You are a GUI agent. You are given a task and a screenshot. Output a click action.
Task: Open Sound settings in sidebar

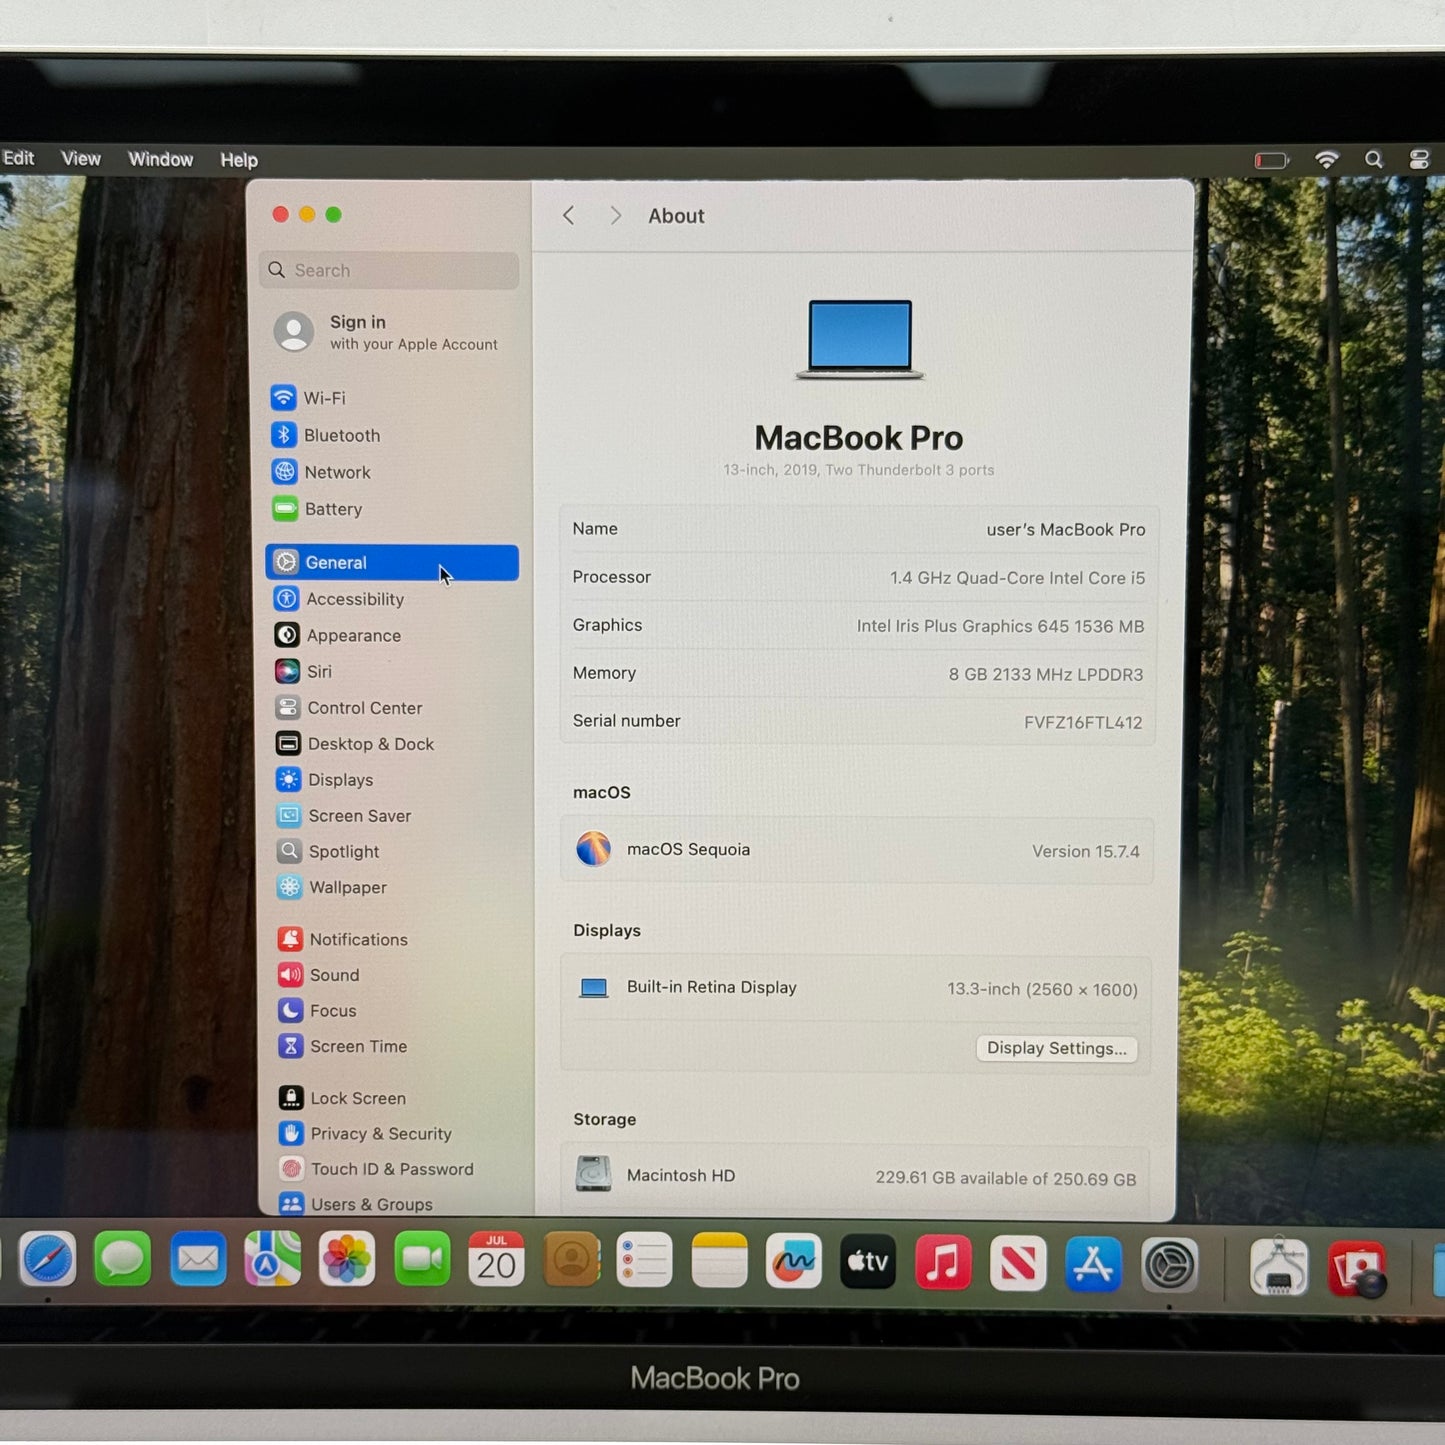(391, 975)
